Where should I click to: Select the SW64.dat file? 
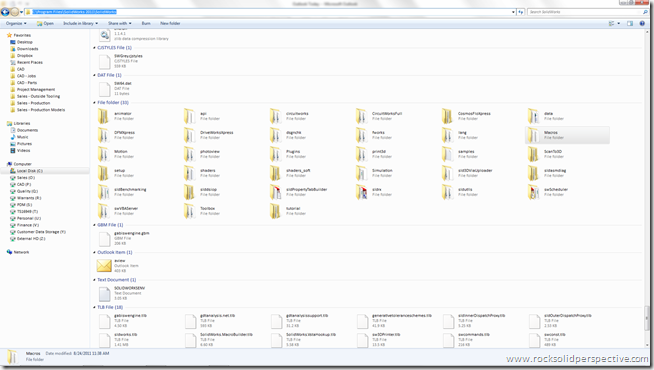(x=115, y=88)
